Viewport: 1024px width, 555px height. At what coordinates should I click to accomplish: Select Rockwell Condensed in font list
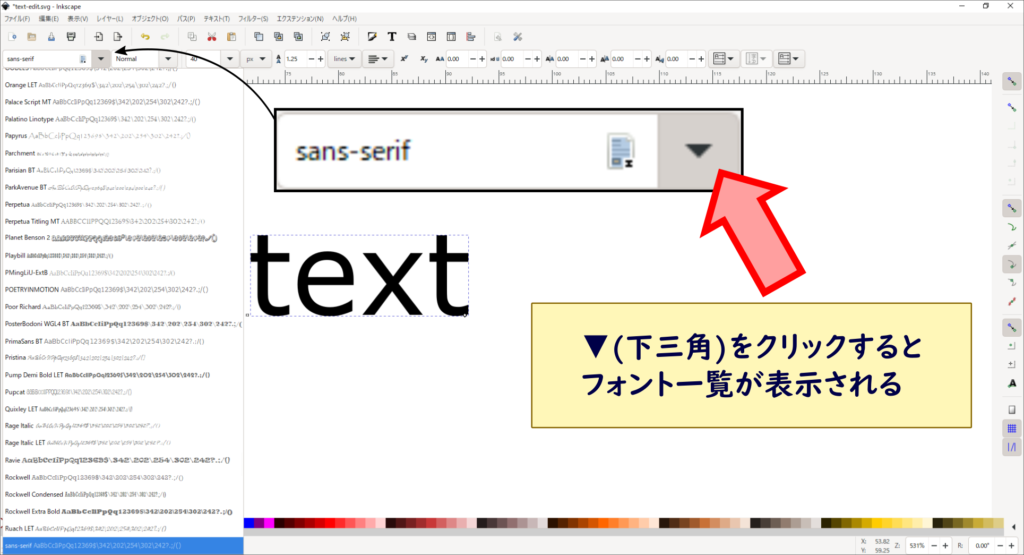pos(121,494)
